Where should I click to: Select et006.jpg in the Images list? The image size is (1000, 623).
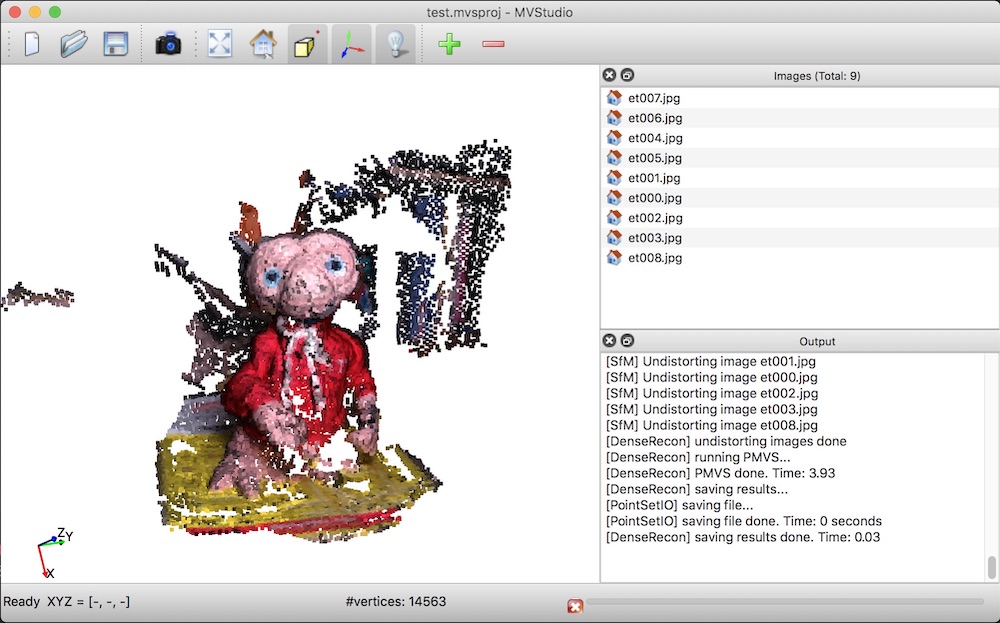tap(800, 117)
